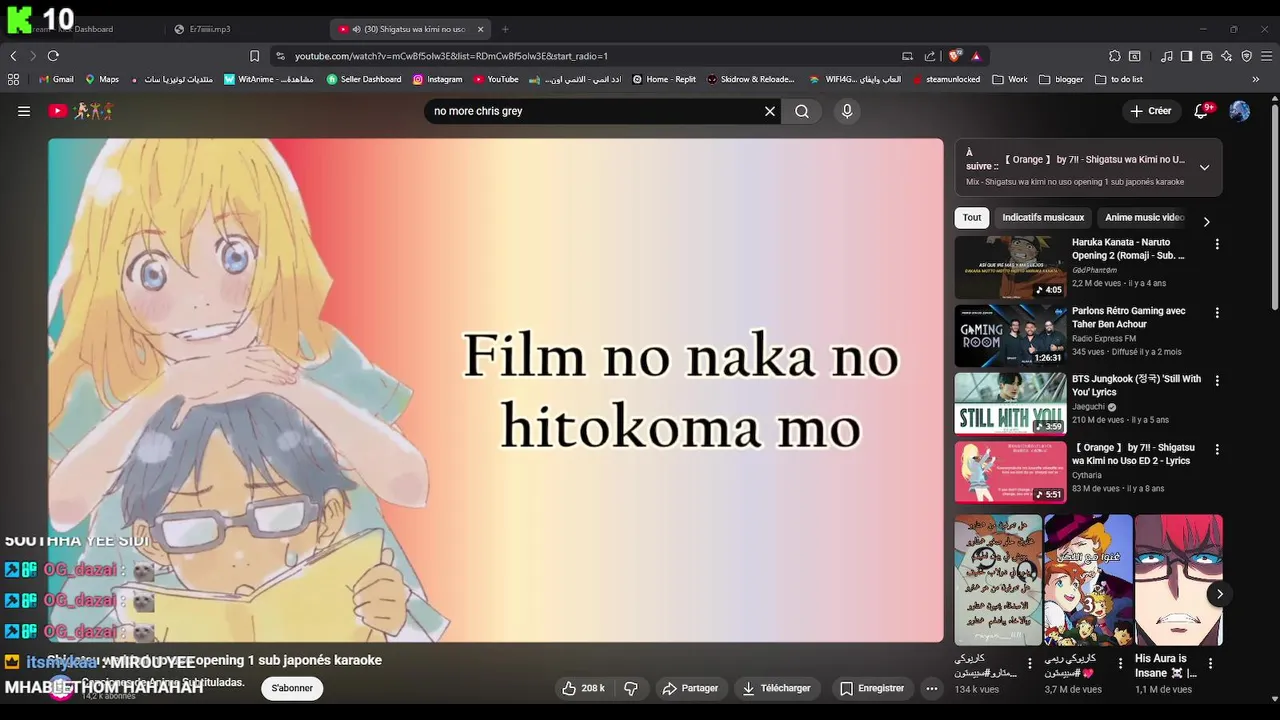Viewport: 1280px width, 720px height.
Task: Reload the current page
Action: (53, 56)
